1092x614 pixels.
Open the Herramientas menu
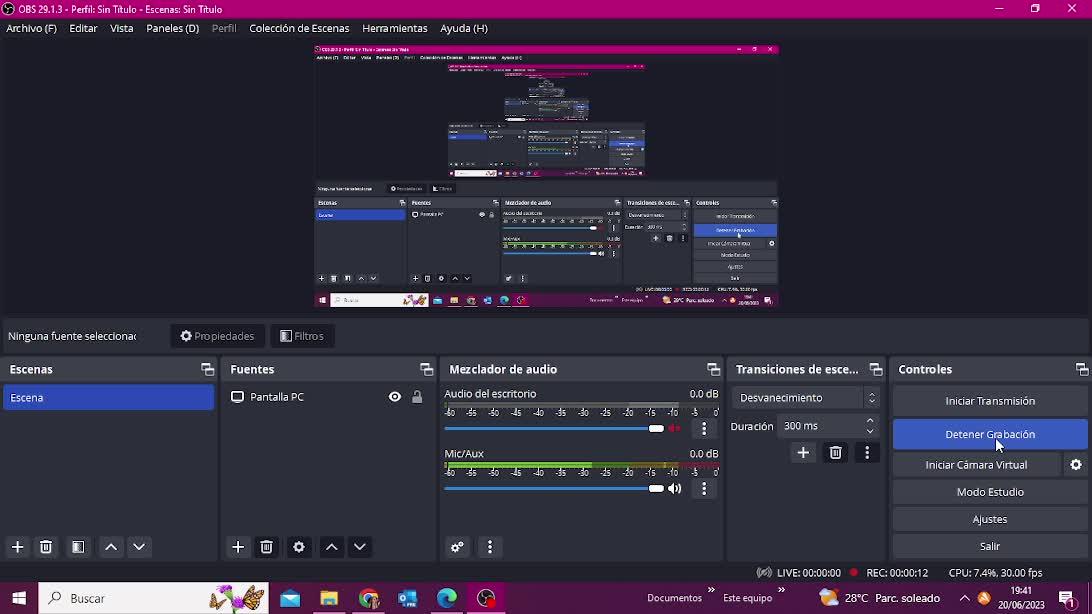click(x=394, y=29)
